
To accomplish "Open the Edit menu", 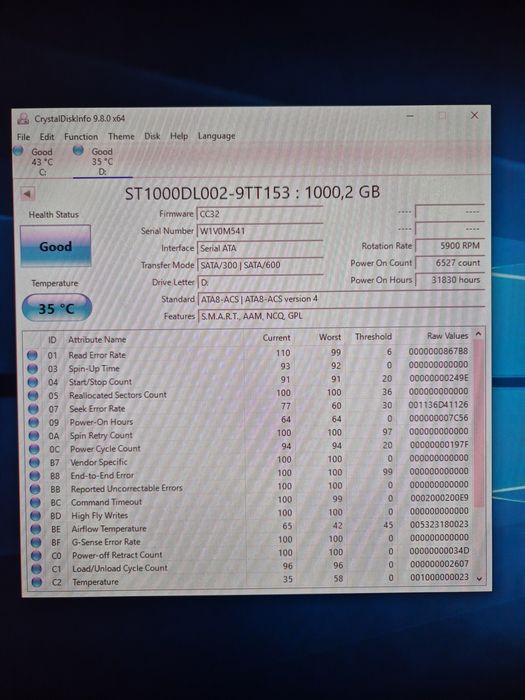I will [x=46, y=137].
